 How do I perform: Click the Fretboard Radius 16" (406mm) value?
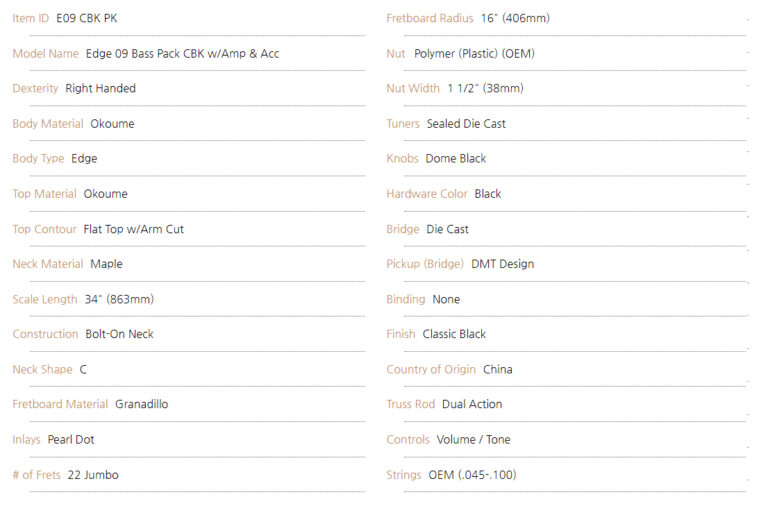point(515,19)
